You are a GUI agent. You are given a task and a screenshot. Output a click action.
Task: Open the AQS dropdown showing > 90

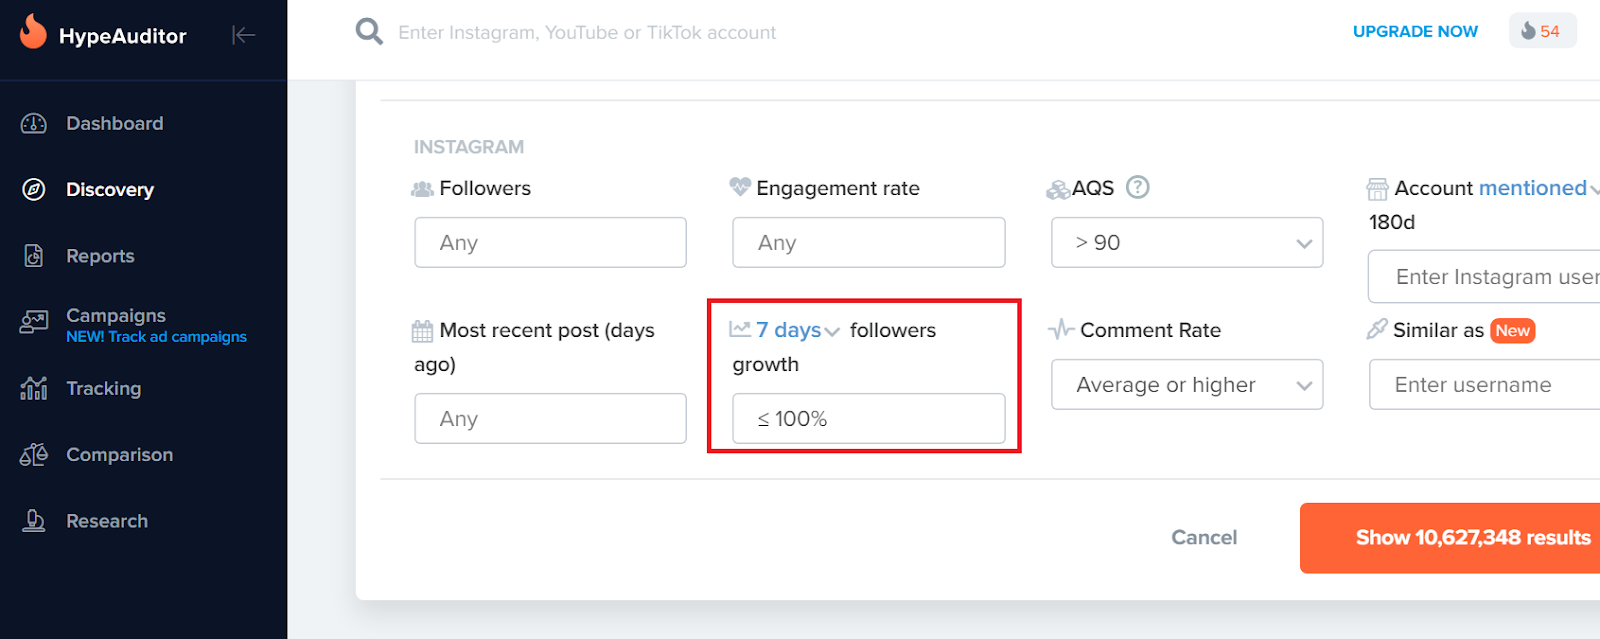tap(1186, 243)
